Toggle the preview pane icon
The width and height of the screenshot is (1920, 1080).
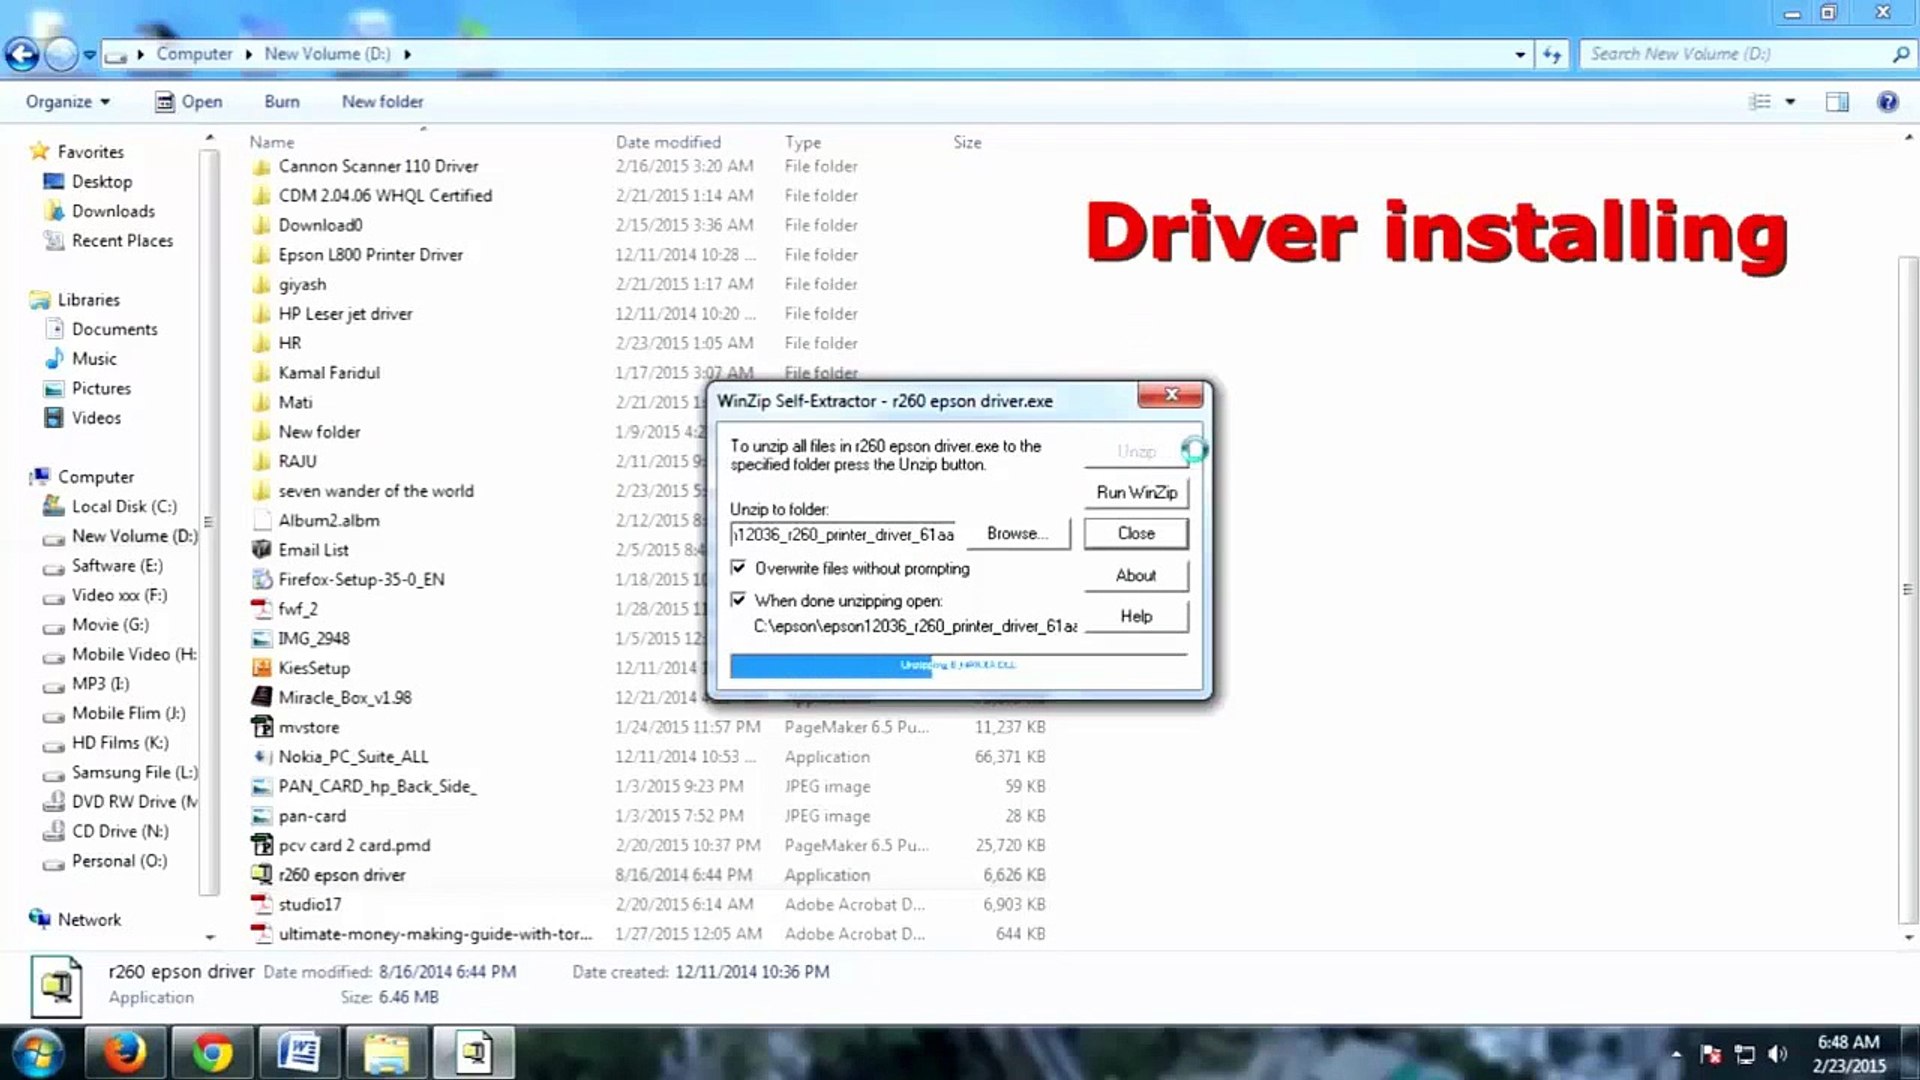1837,102
